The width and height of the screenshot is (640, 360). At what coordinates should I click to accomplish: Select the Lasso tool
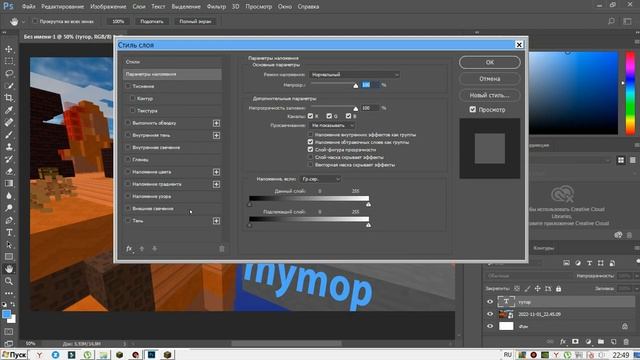[x=9, y=73]
